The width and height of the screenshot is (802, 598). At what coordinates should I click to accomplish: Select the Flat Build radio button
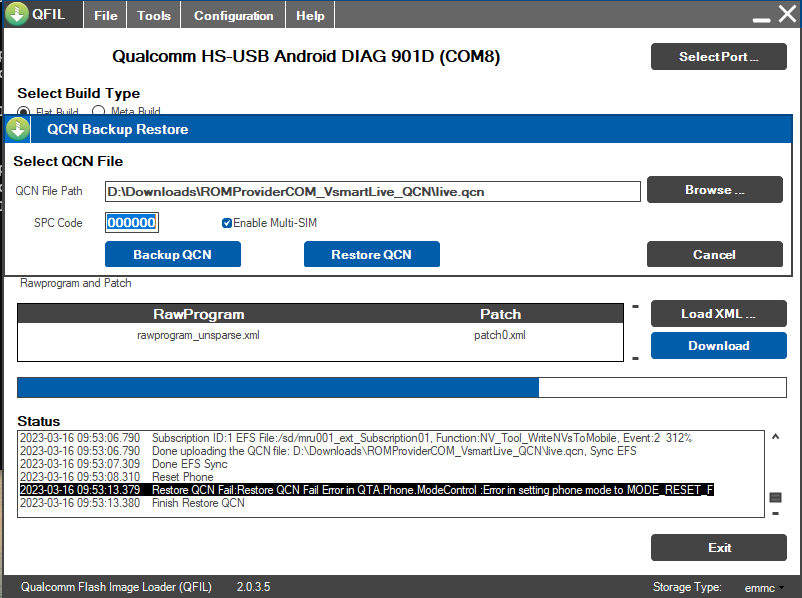click(24, 112)
